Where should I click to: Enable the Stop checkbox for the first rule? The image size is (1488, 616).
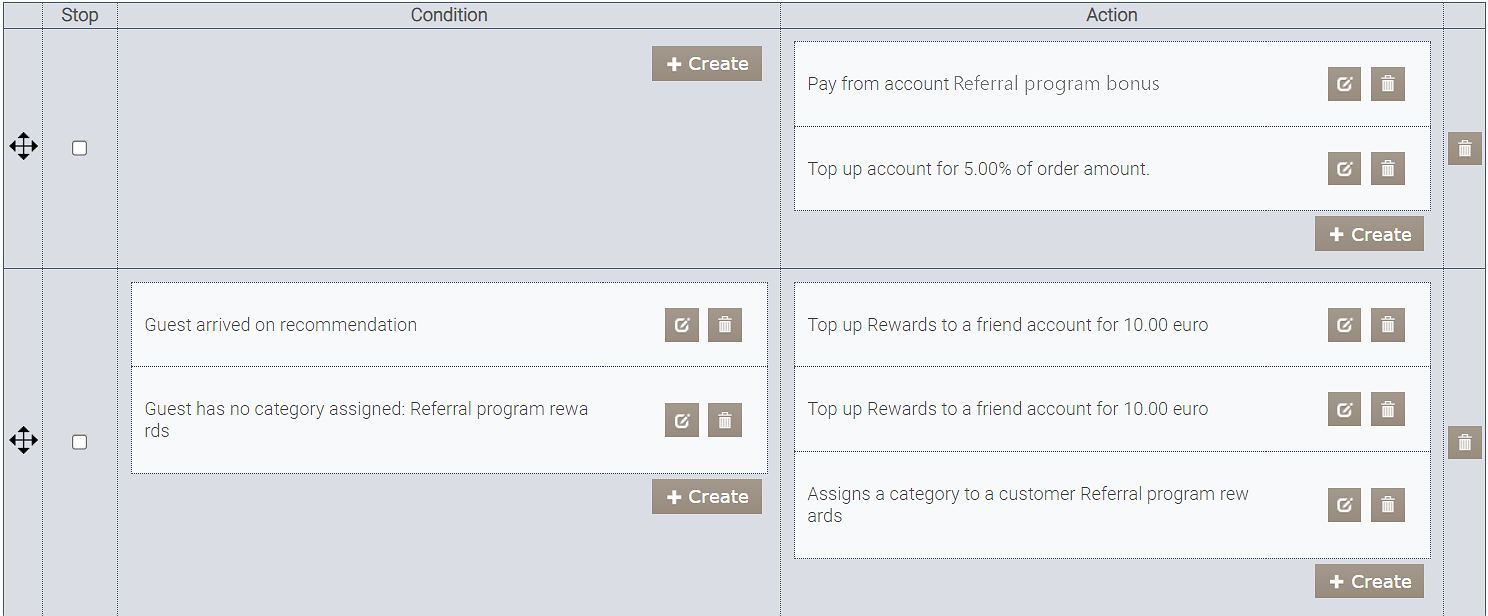80,148
